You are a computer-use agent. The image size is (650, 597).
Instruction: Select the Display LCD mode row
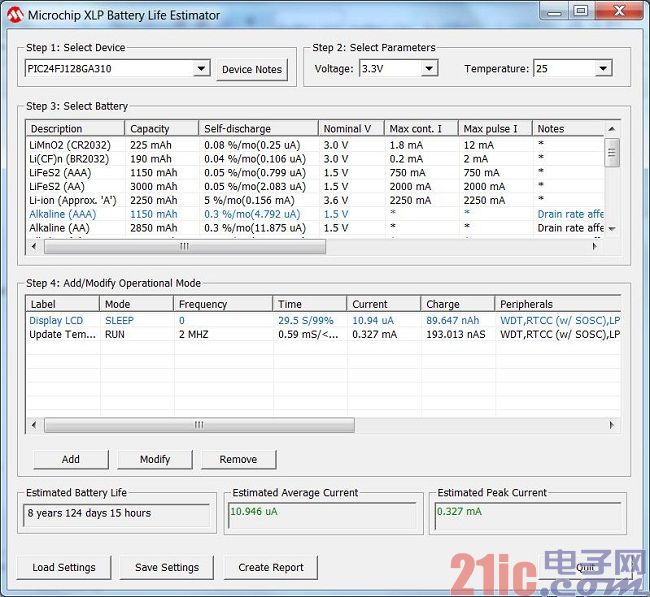(323, 320)
